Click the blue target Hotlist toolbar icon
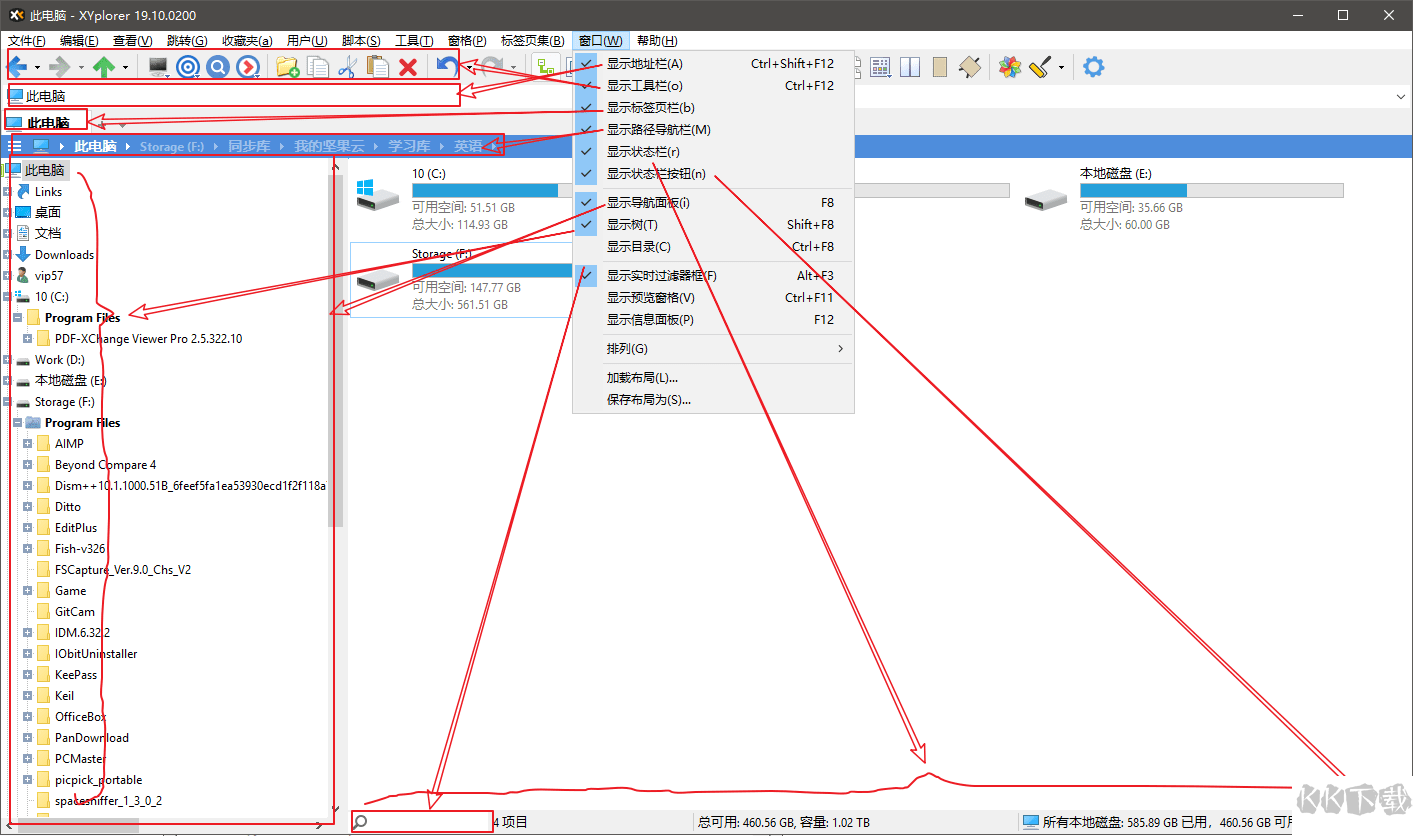Screen dimensions: 1413x836 click(x=188, y=67)
